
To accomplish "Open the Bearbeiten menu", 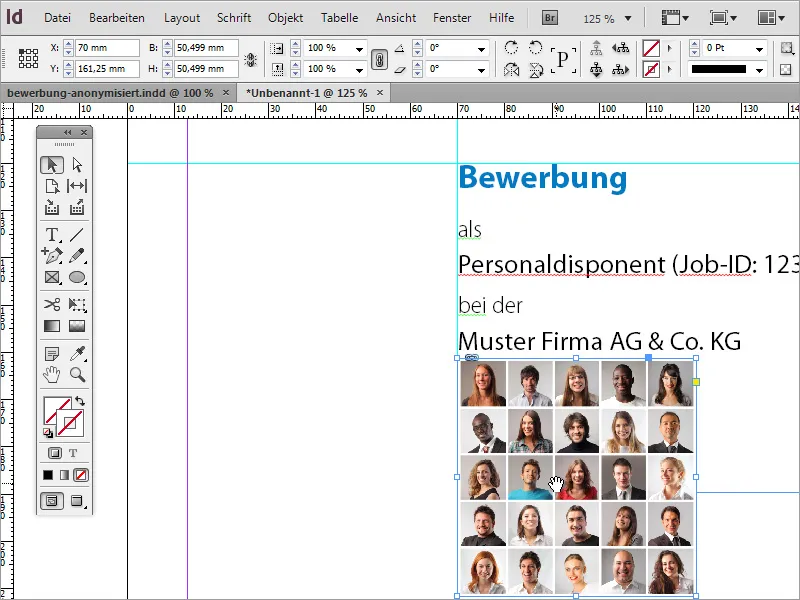I will point(117,18).
